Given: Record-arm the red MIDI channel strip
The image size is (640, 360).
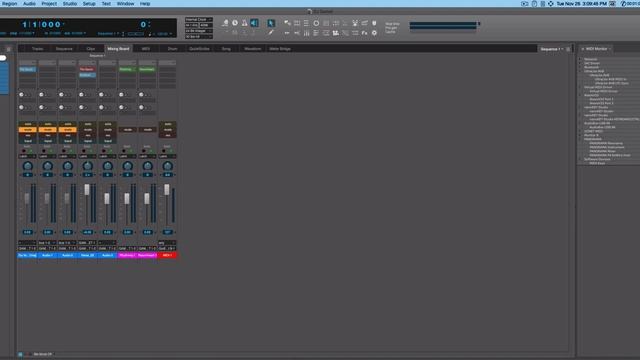Looking at the screenshot, I should pos(167,136).
